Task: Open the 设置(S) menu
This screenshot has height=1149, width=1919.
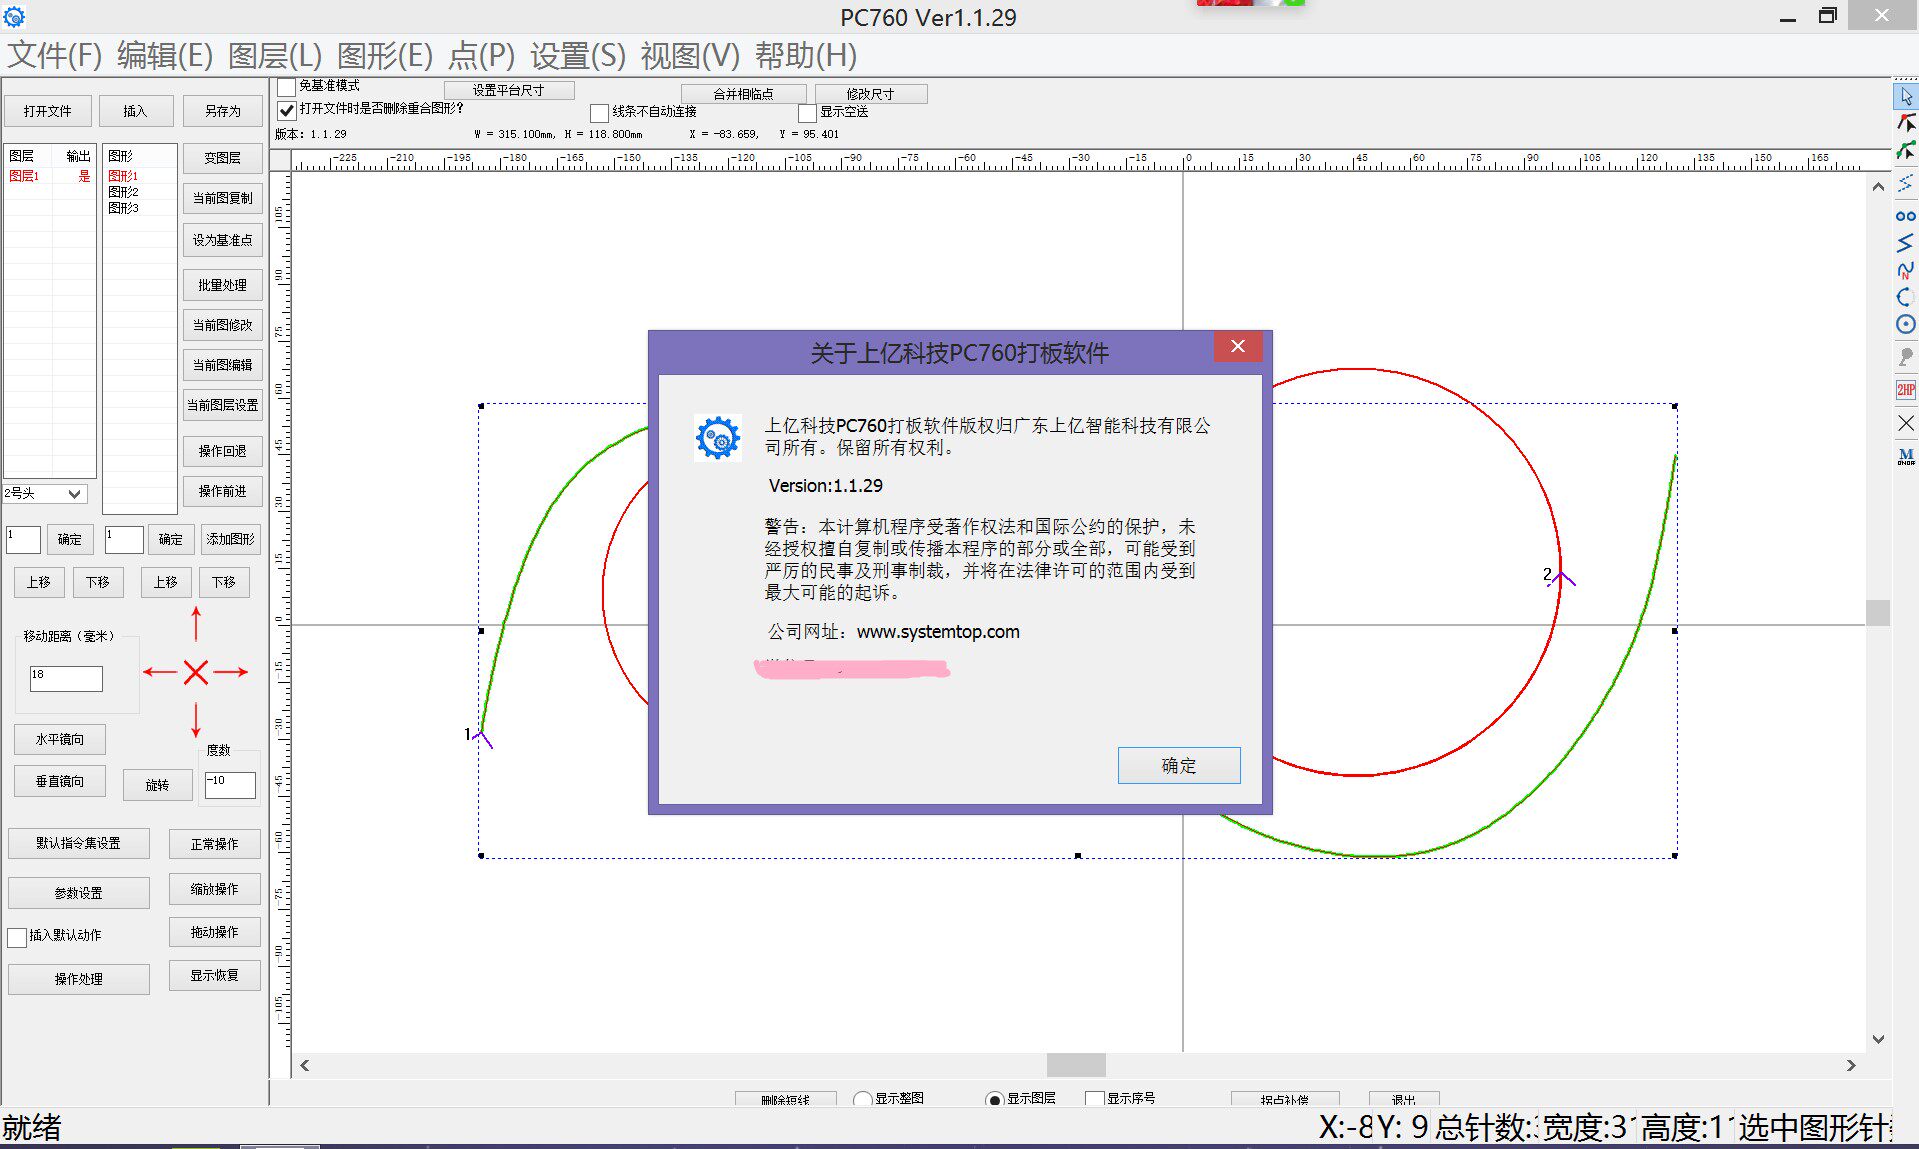Action: (578, 56)
